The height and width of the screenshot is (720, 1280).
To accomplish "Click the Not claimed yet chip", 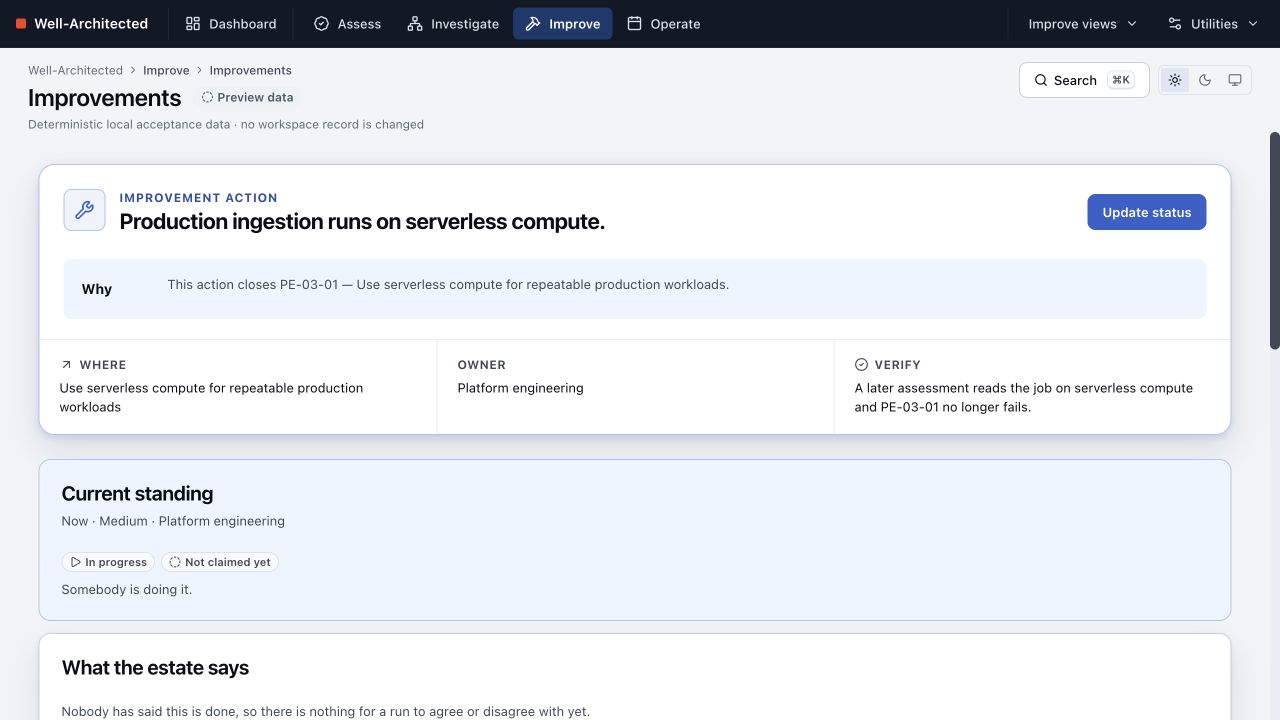I will coord(220,562).
